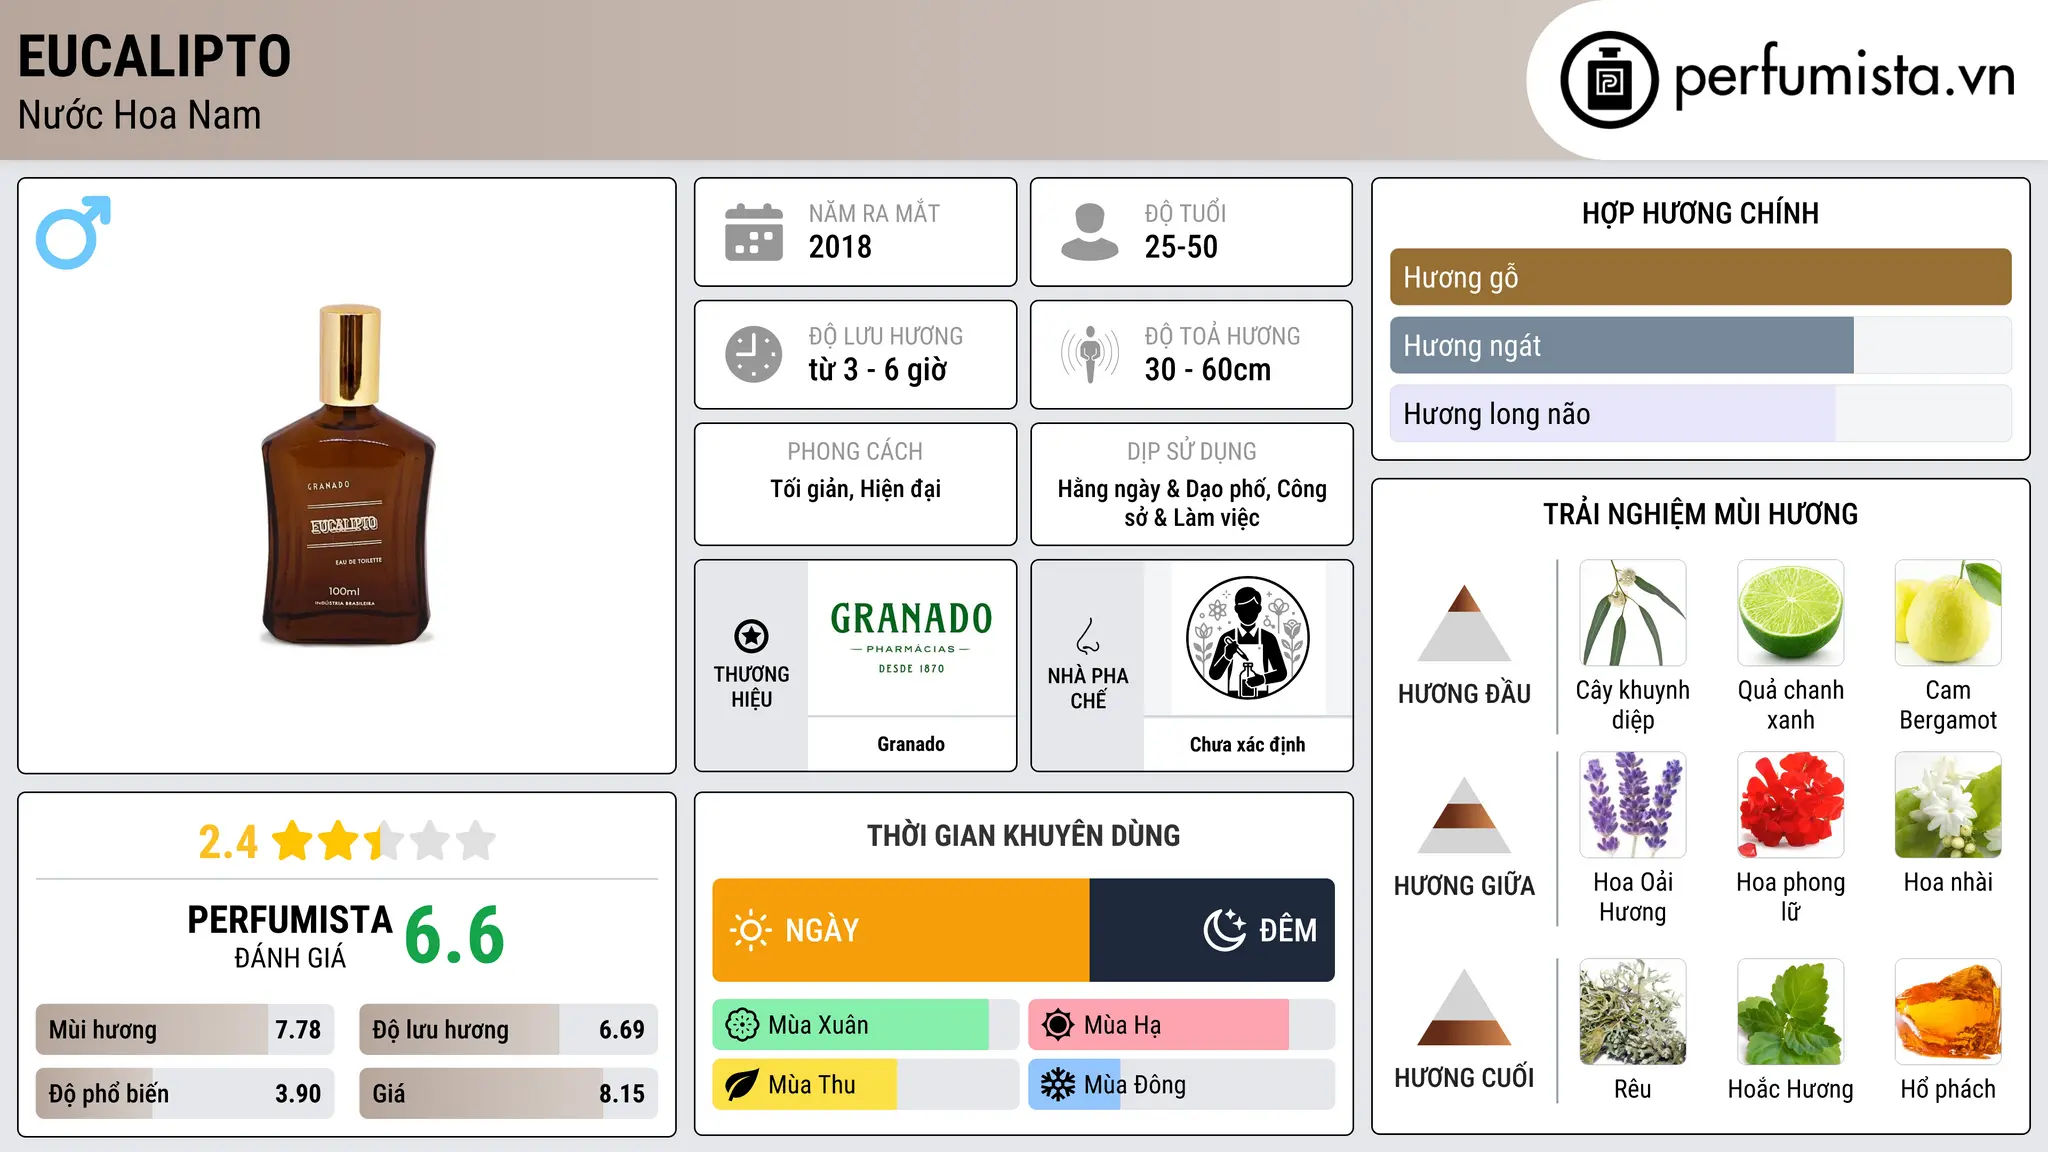Click the Độ lưu hương 6.69 score bar
The width and height of the screenshot is (2048, 1152).
point(508,1029)
